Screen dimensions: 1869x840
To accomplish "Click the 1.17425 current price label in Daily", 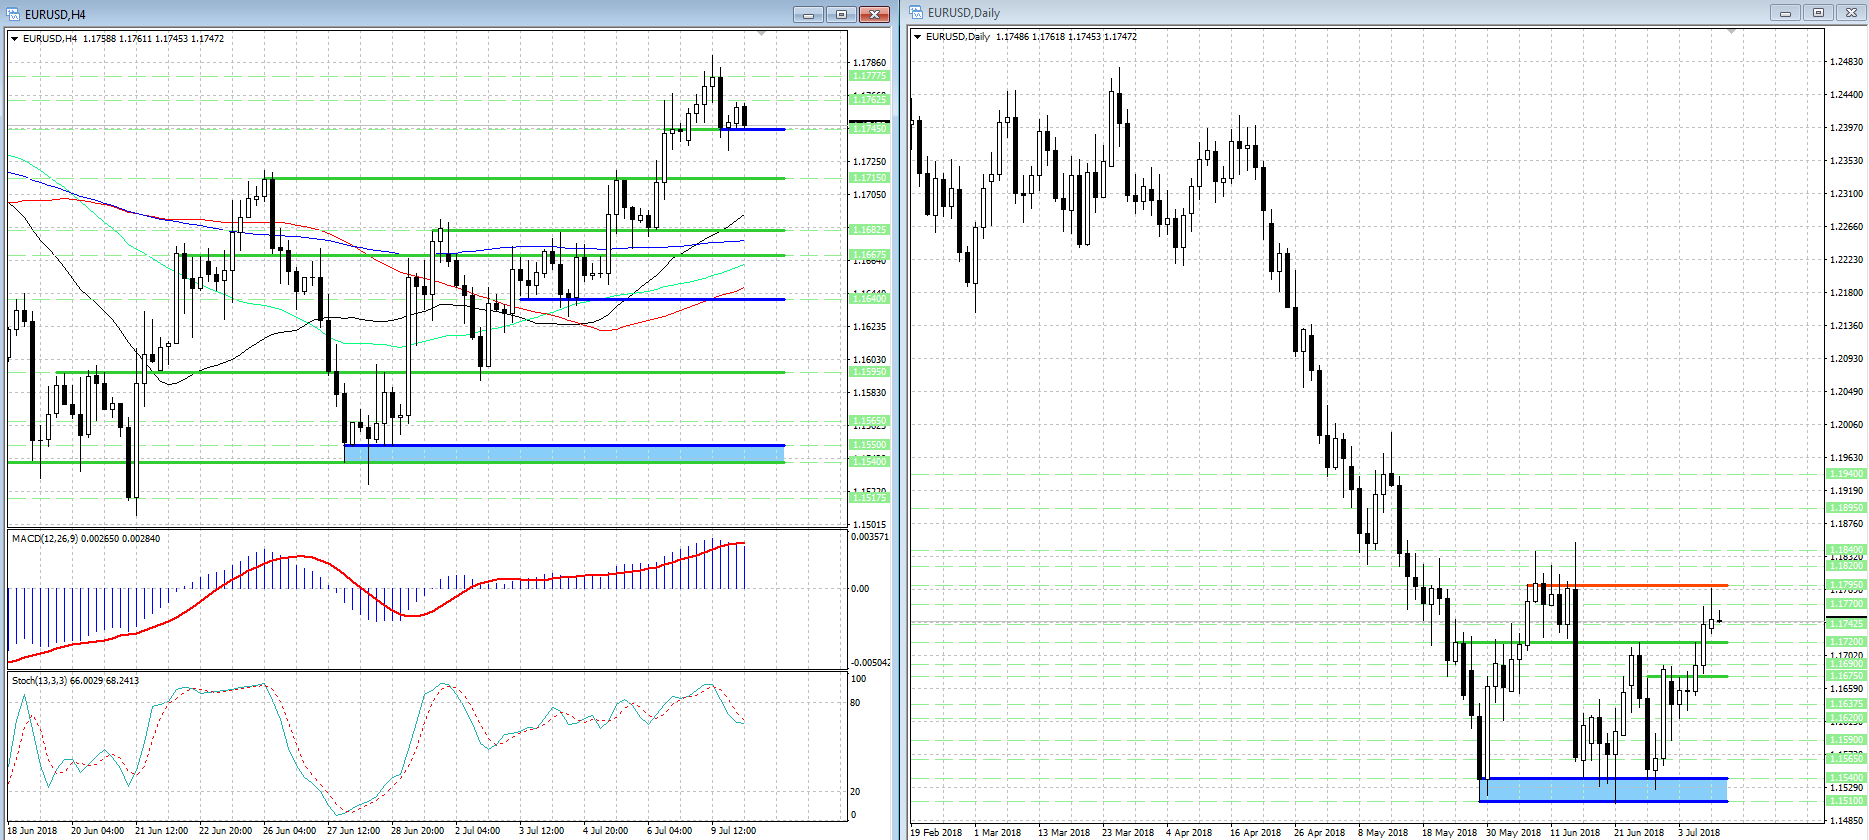I will click(x=1846, y=624).
